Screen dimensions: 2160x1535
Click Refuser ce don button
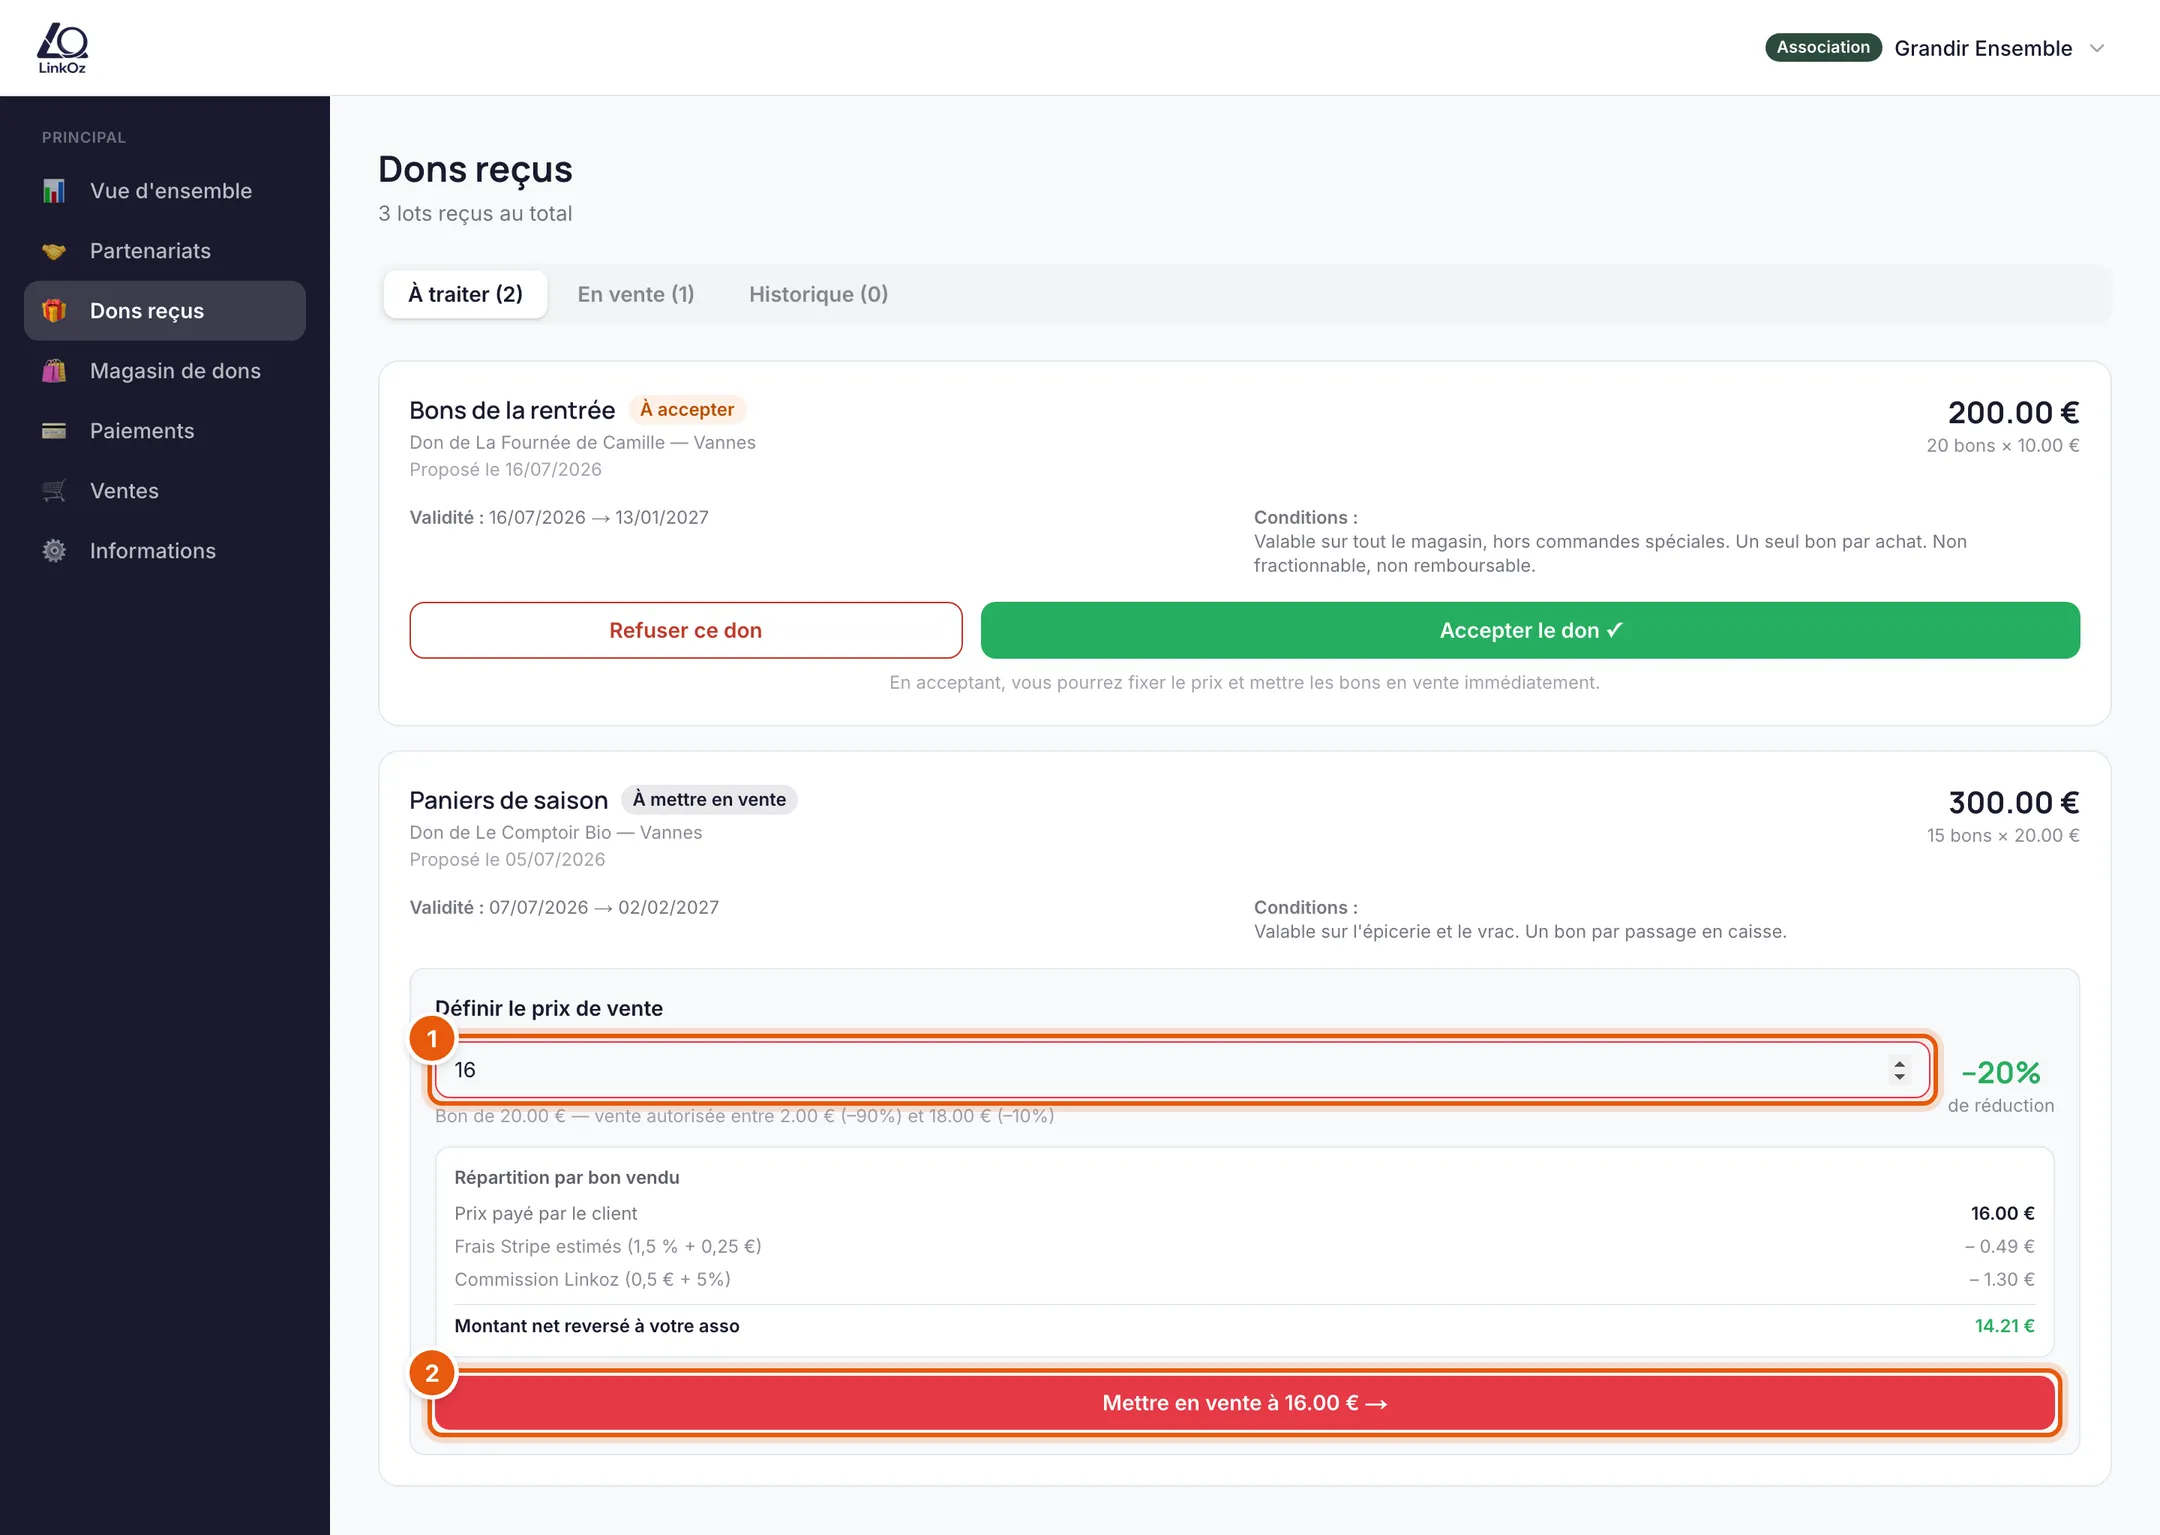coord(686,630)
